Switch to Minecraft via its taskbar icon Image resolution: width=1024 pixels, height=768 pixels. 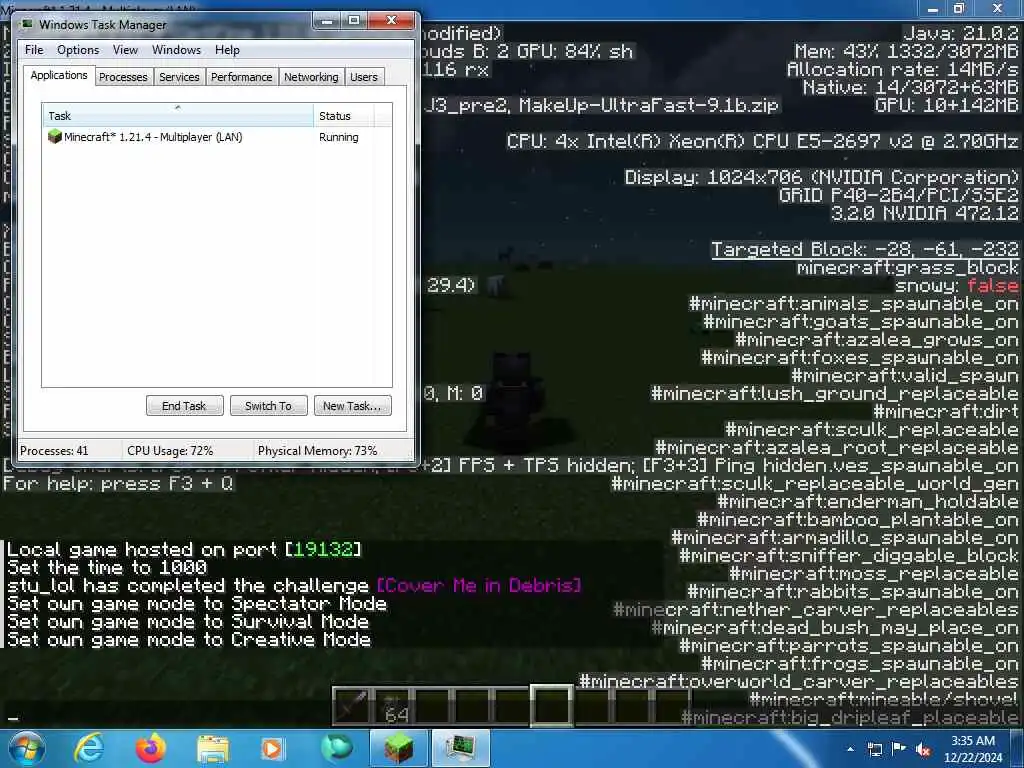[398, 748]
